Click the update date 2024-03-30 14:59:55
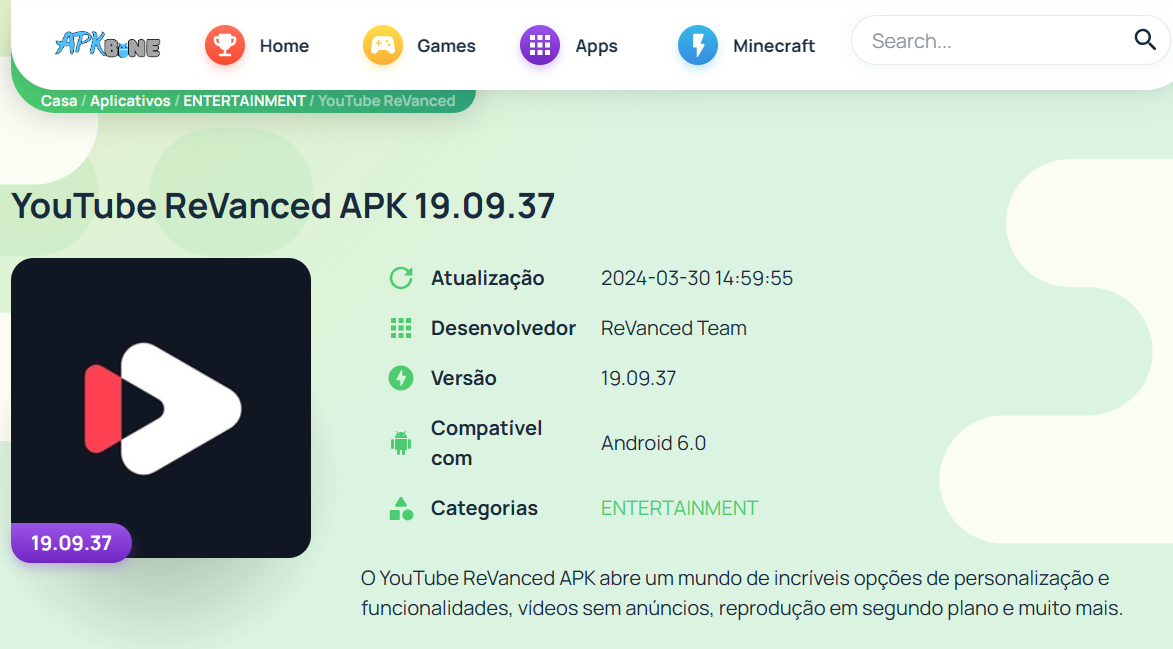The width and height of the screenshot is (1173, 649). click(x=696, y=278)
